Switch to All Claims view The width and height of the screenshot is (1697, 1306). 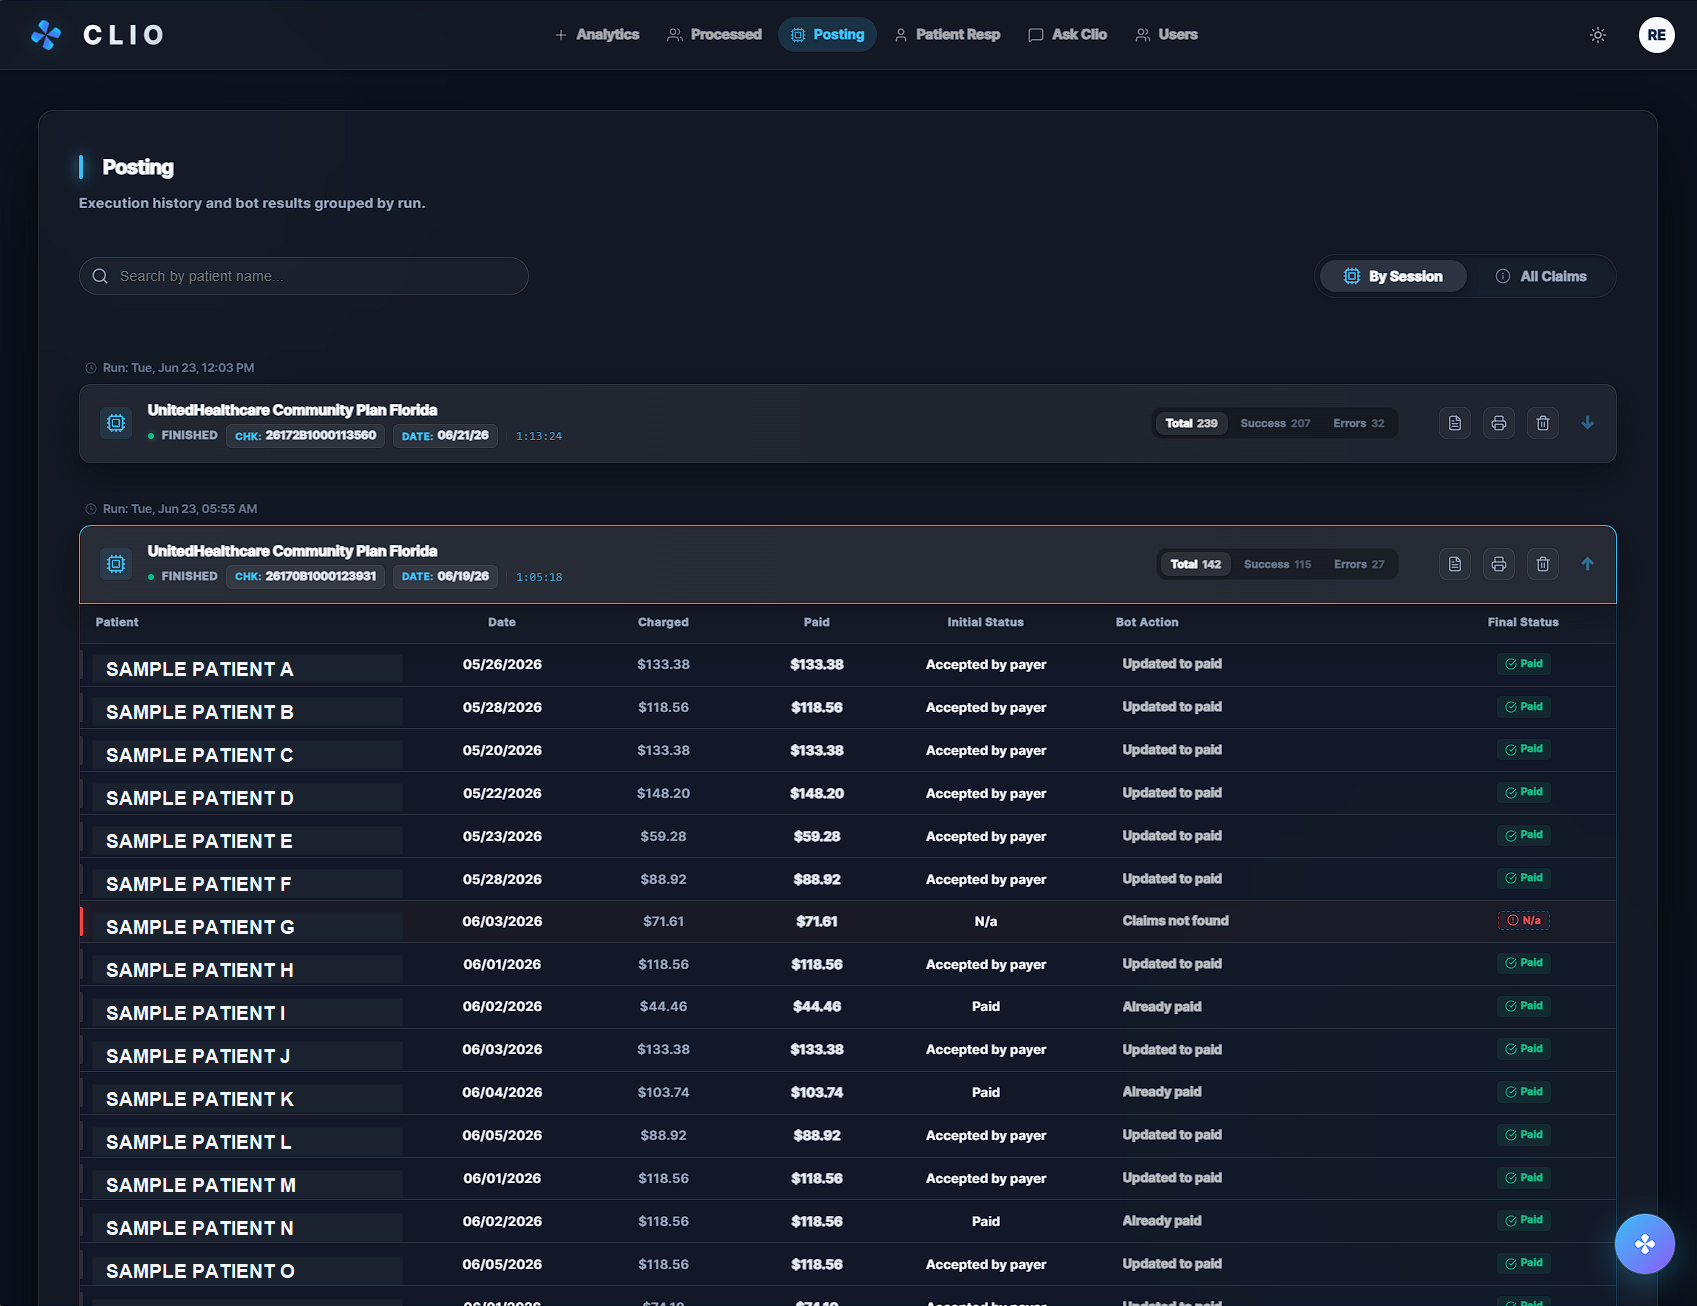point(1541,276)
